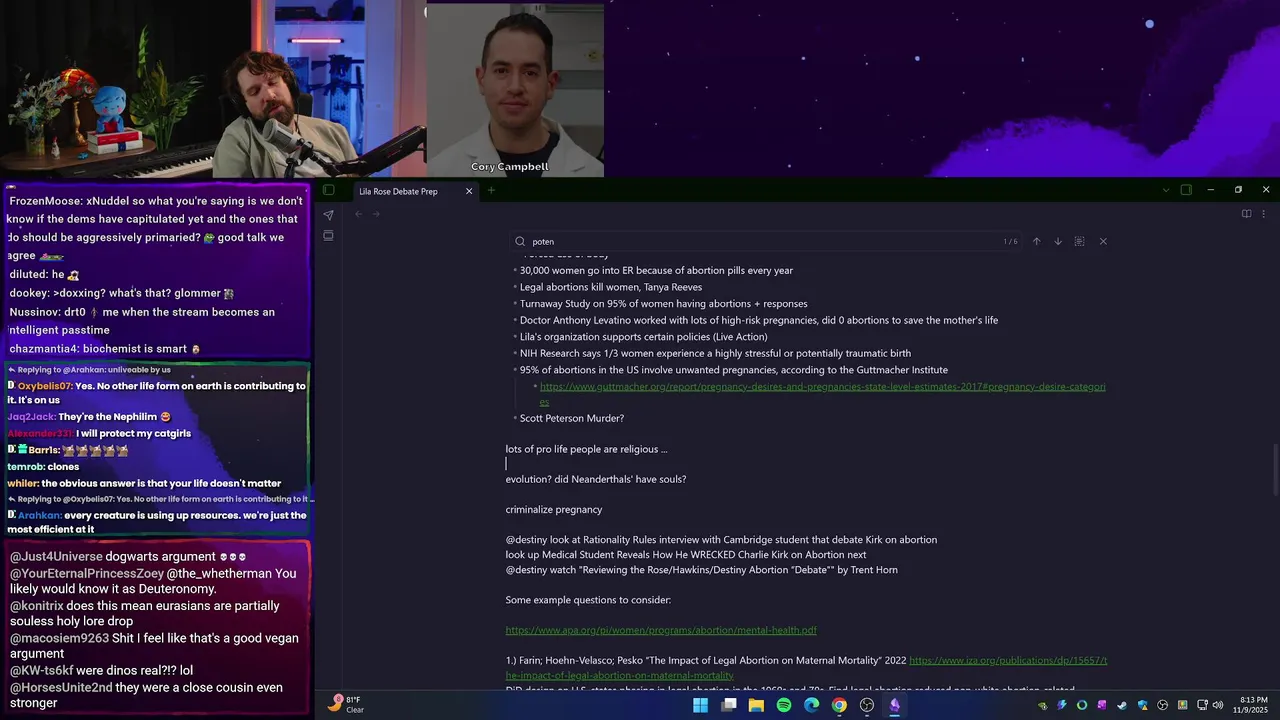Click the 'criminalize pregnancy' line
The height and width of the screenshot is (720, 1280).
(554, 509)
